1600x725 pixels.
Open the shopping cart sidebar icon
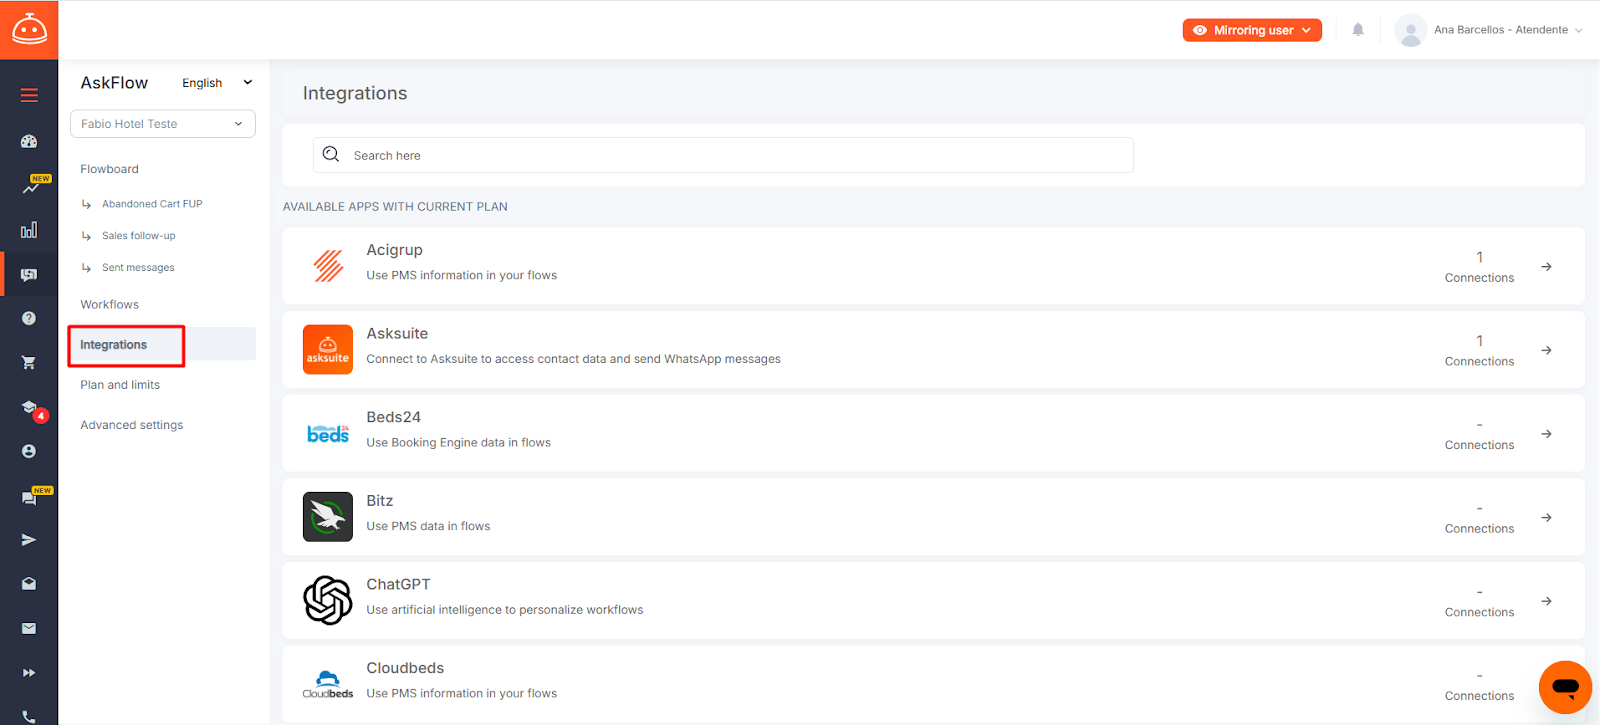point(29,363)
